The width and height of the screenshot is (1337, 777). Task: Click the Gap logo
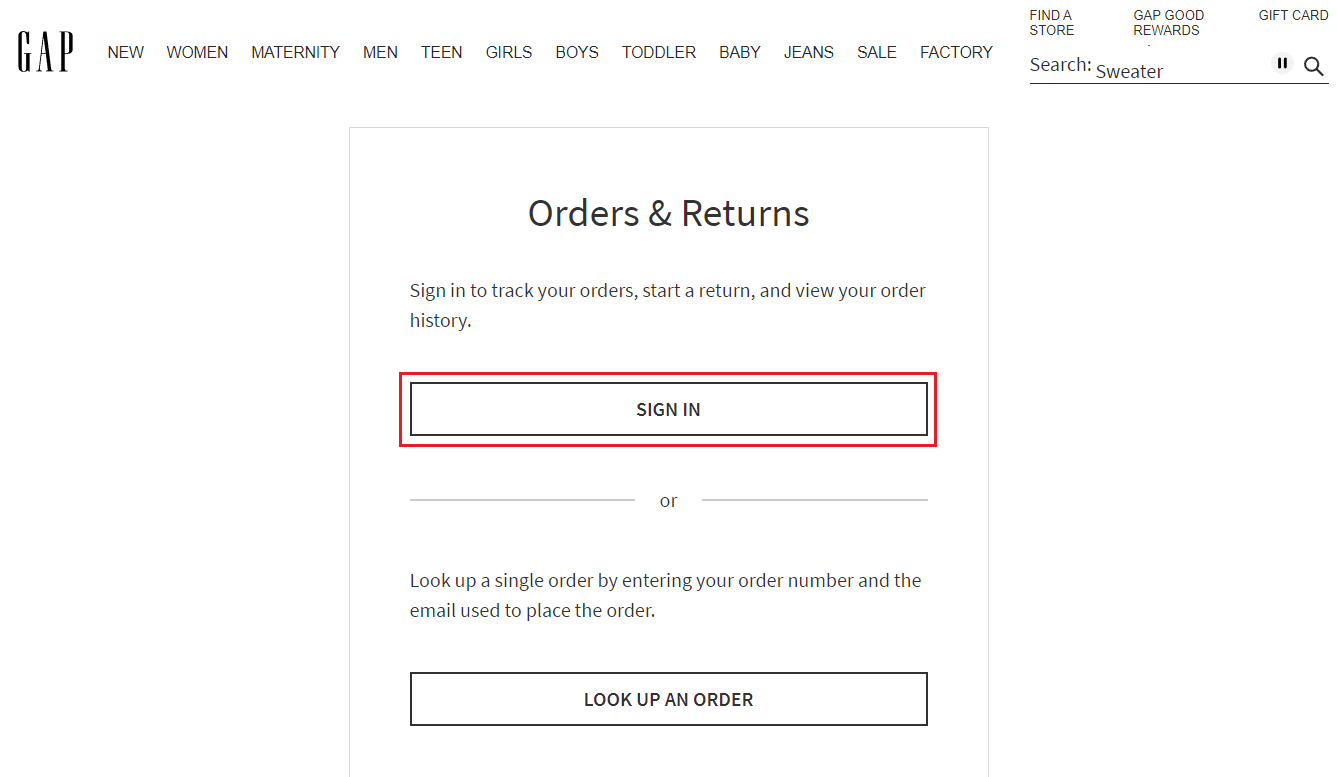(45, 52)
